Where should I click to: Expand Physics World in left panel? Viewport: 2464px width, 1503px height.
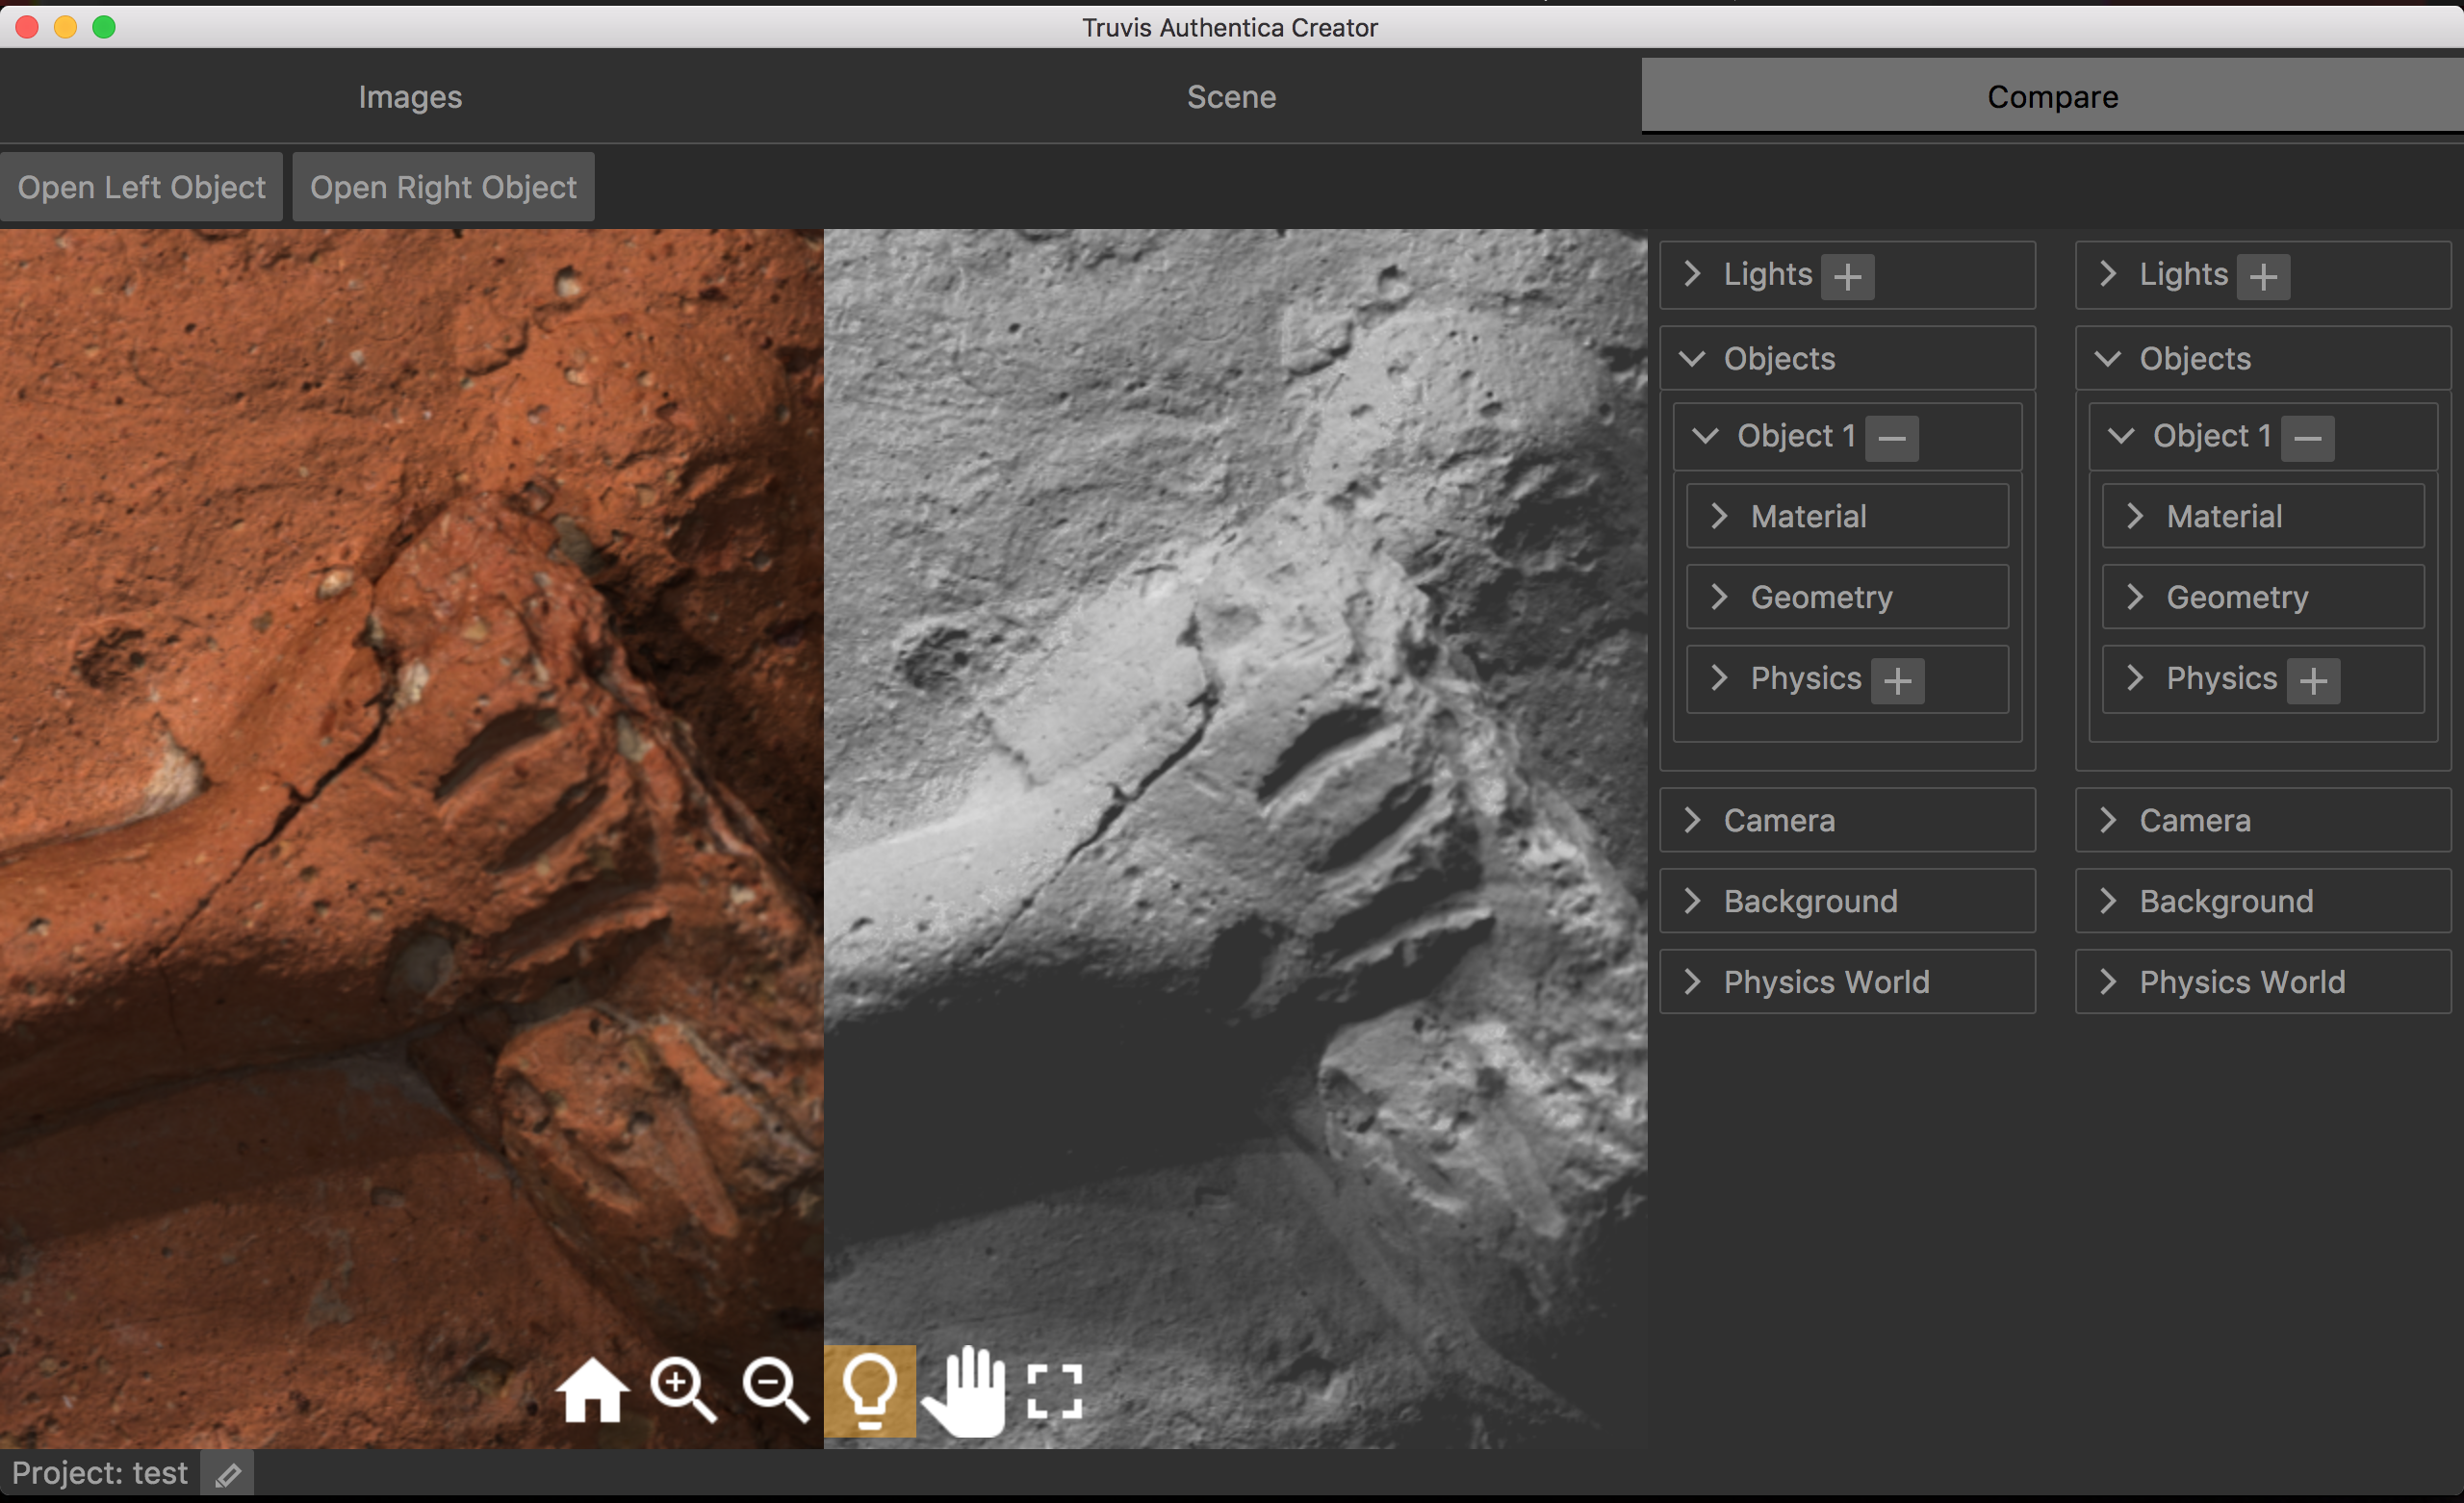pos(1847,982)
